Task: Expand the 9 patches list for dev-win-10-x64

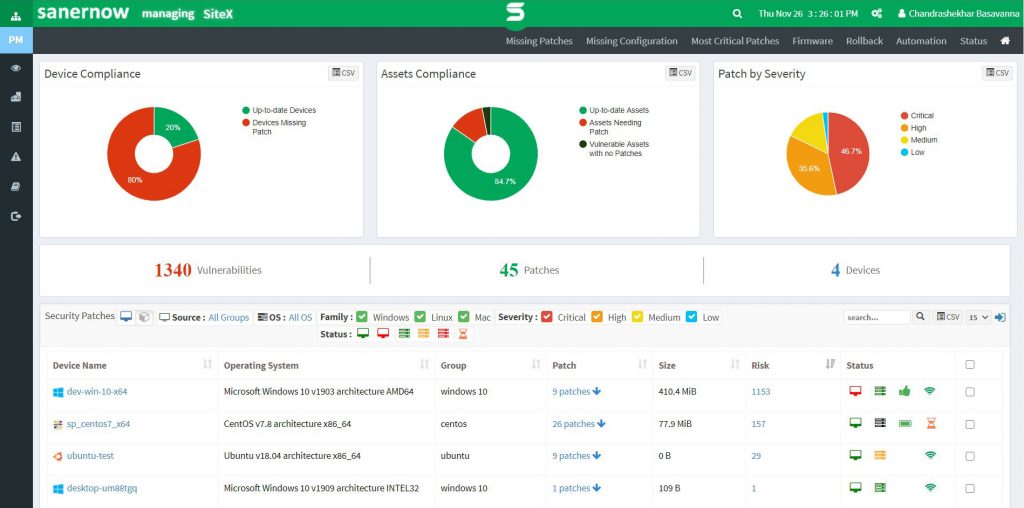Action: (577, 392)
